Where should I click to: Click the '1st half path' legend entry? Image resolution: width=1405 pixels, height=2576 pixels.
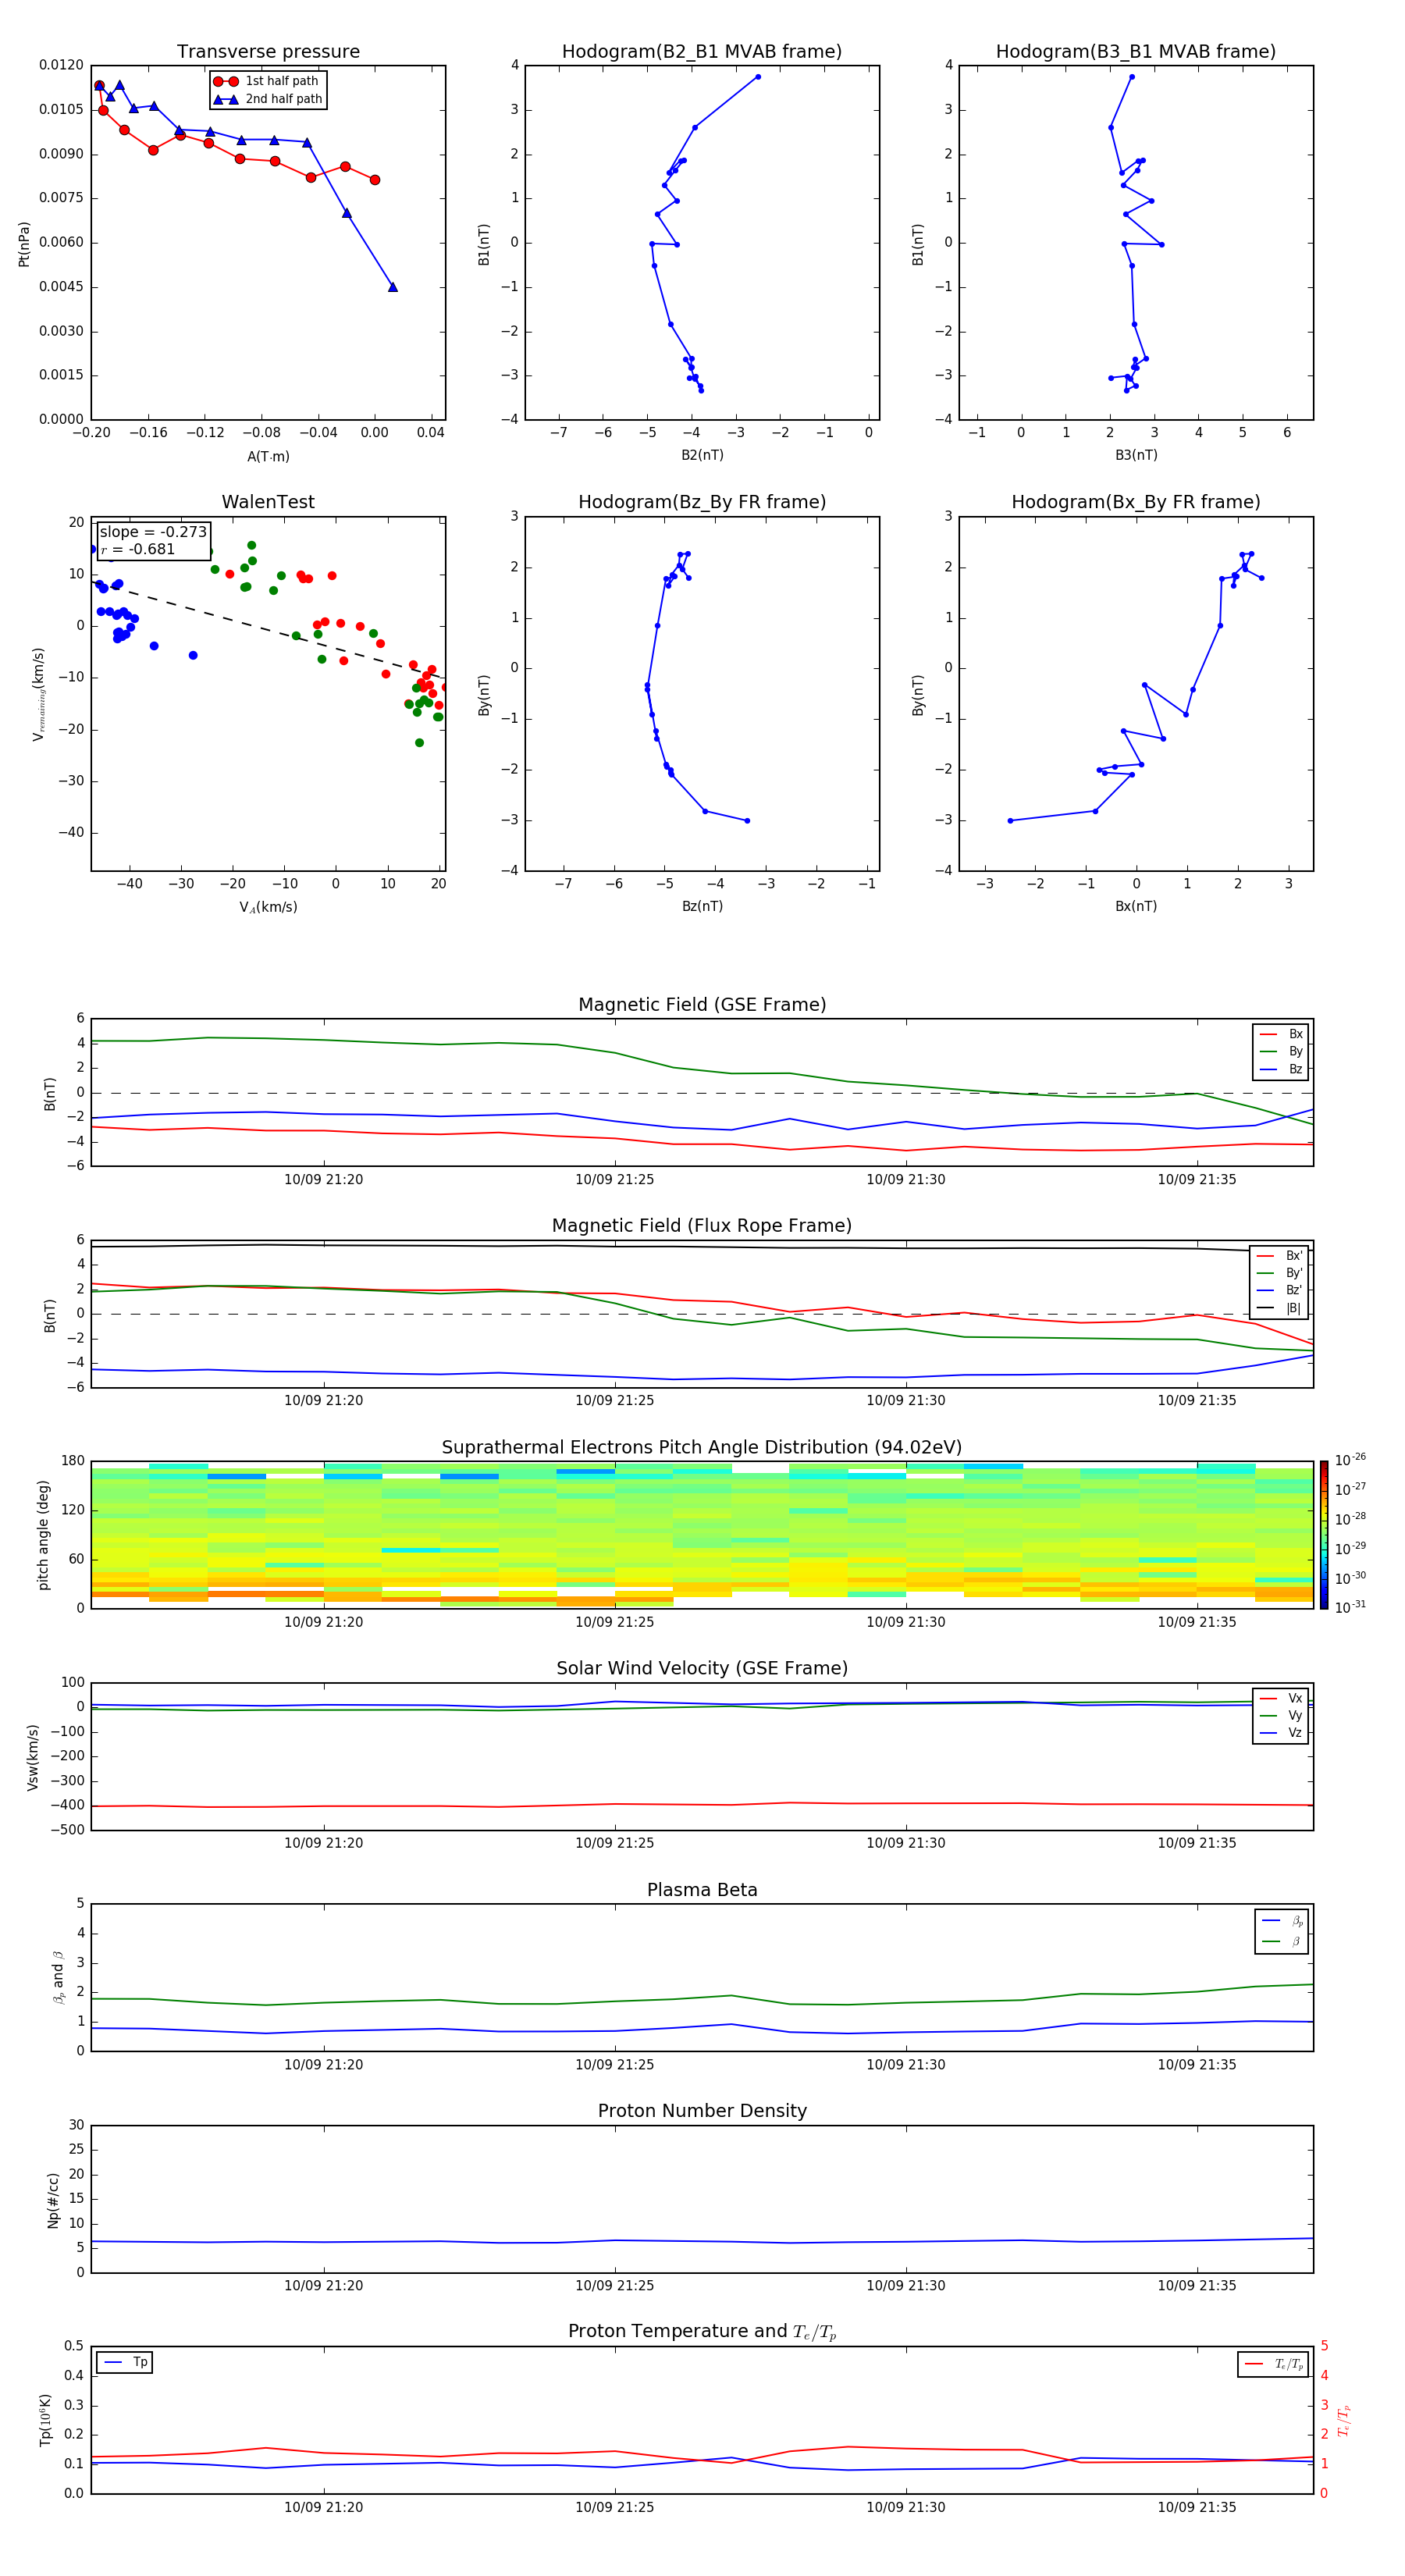[x=266, y=81]
